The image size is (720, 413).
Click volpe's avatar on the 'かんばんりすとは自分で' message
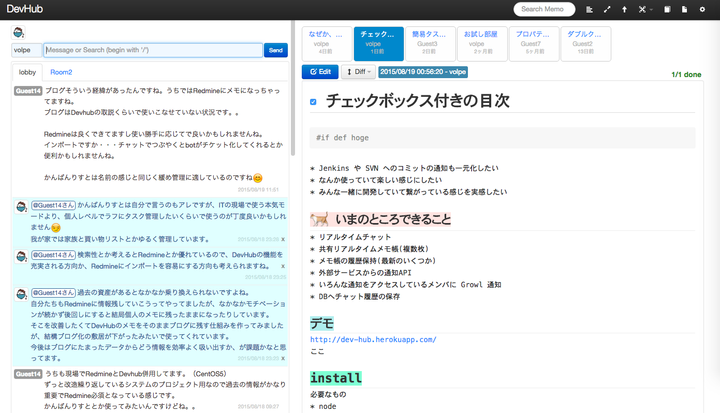(x=21, y=207)
